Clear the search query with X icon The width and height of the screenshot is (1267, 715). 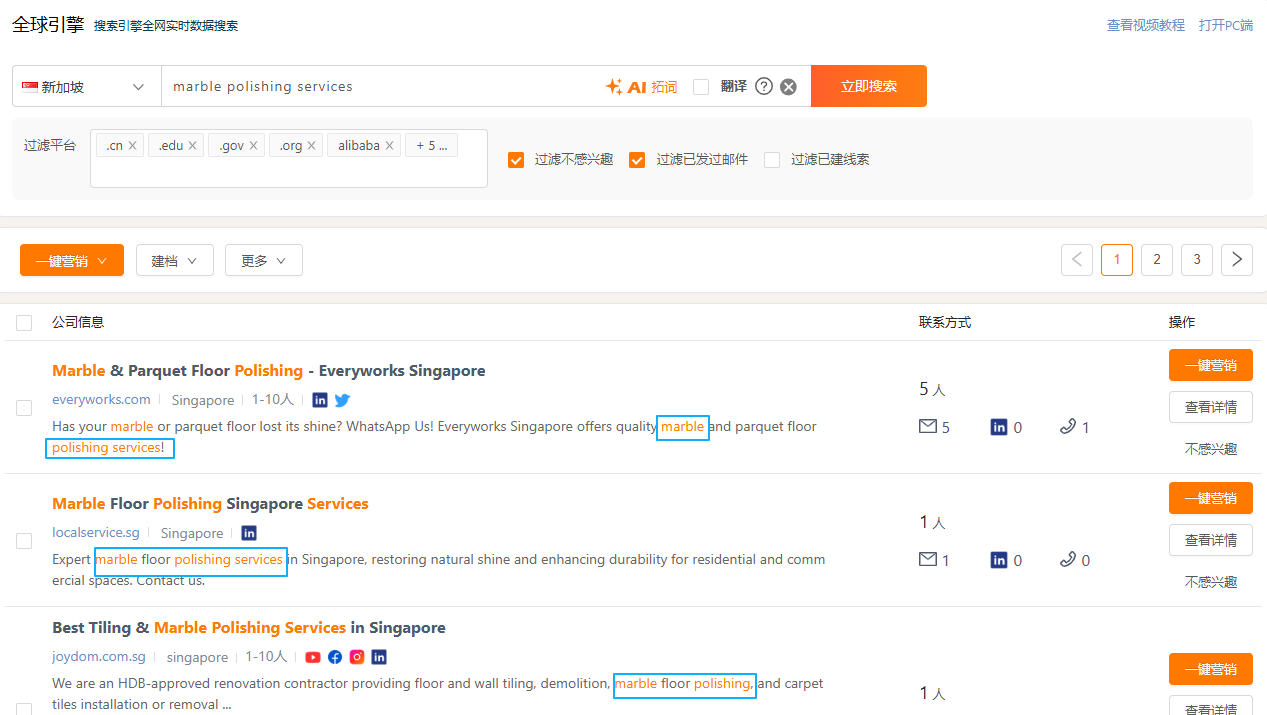coord(788,87)
